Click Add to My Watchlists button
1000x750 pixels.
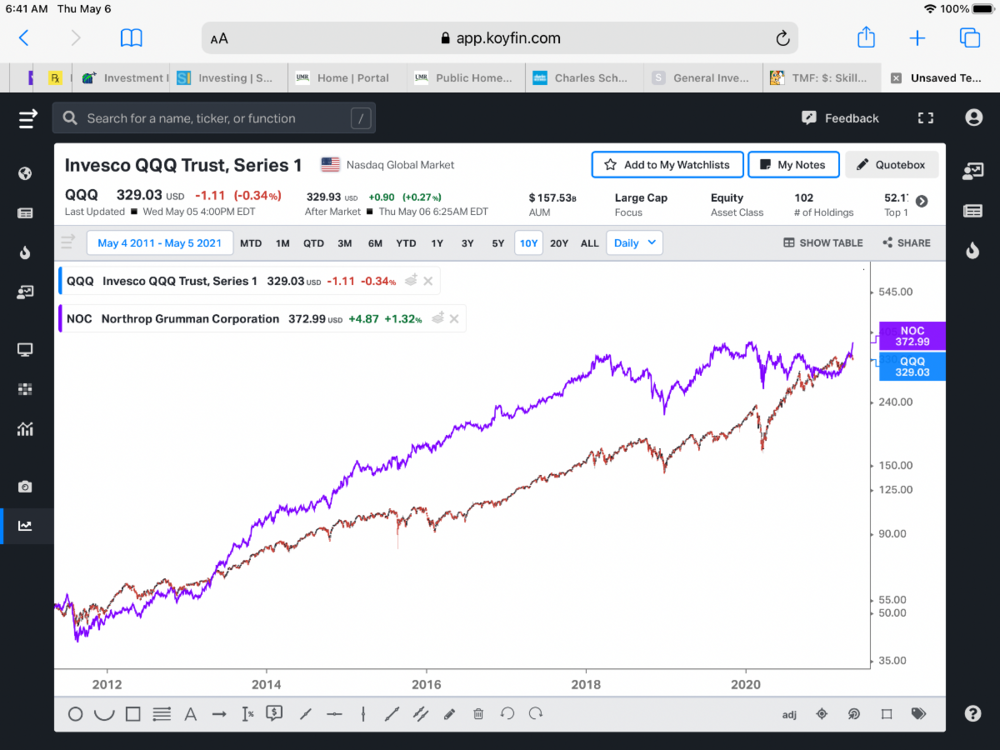pyautogui.click(x=667, y=165)
